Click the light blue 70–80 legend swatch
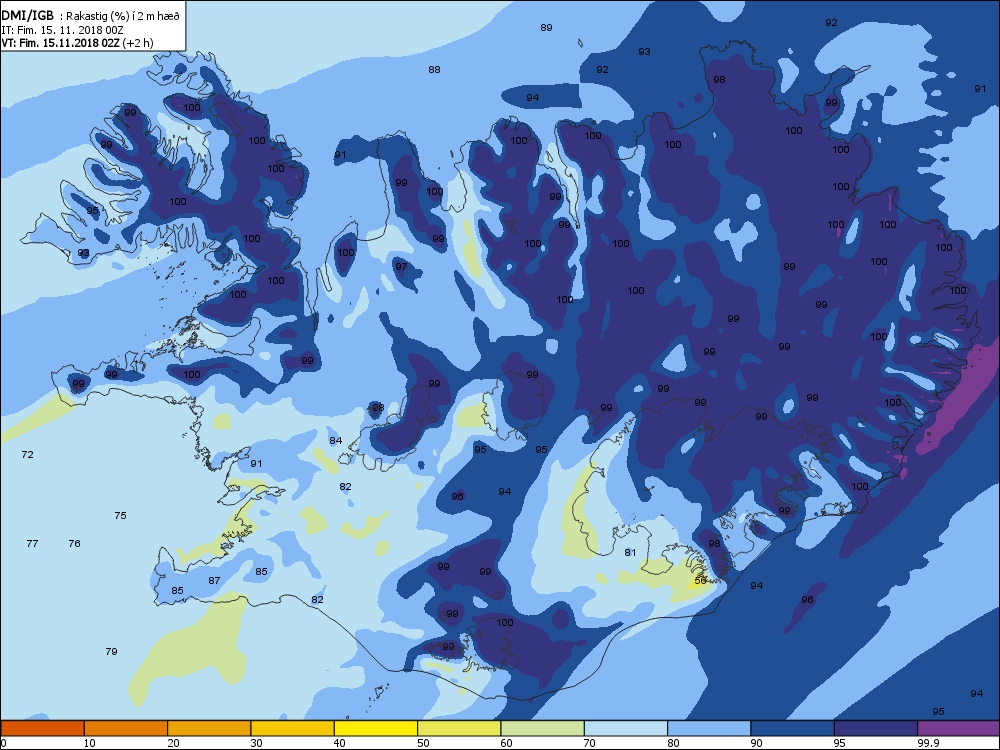The height and width of the screenshot is (750, 1000). (x=626, y=728)
